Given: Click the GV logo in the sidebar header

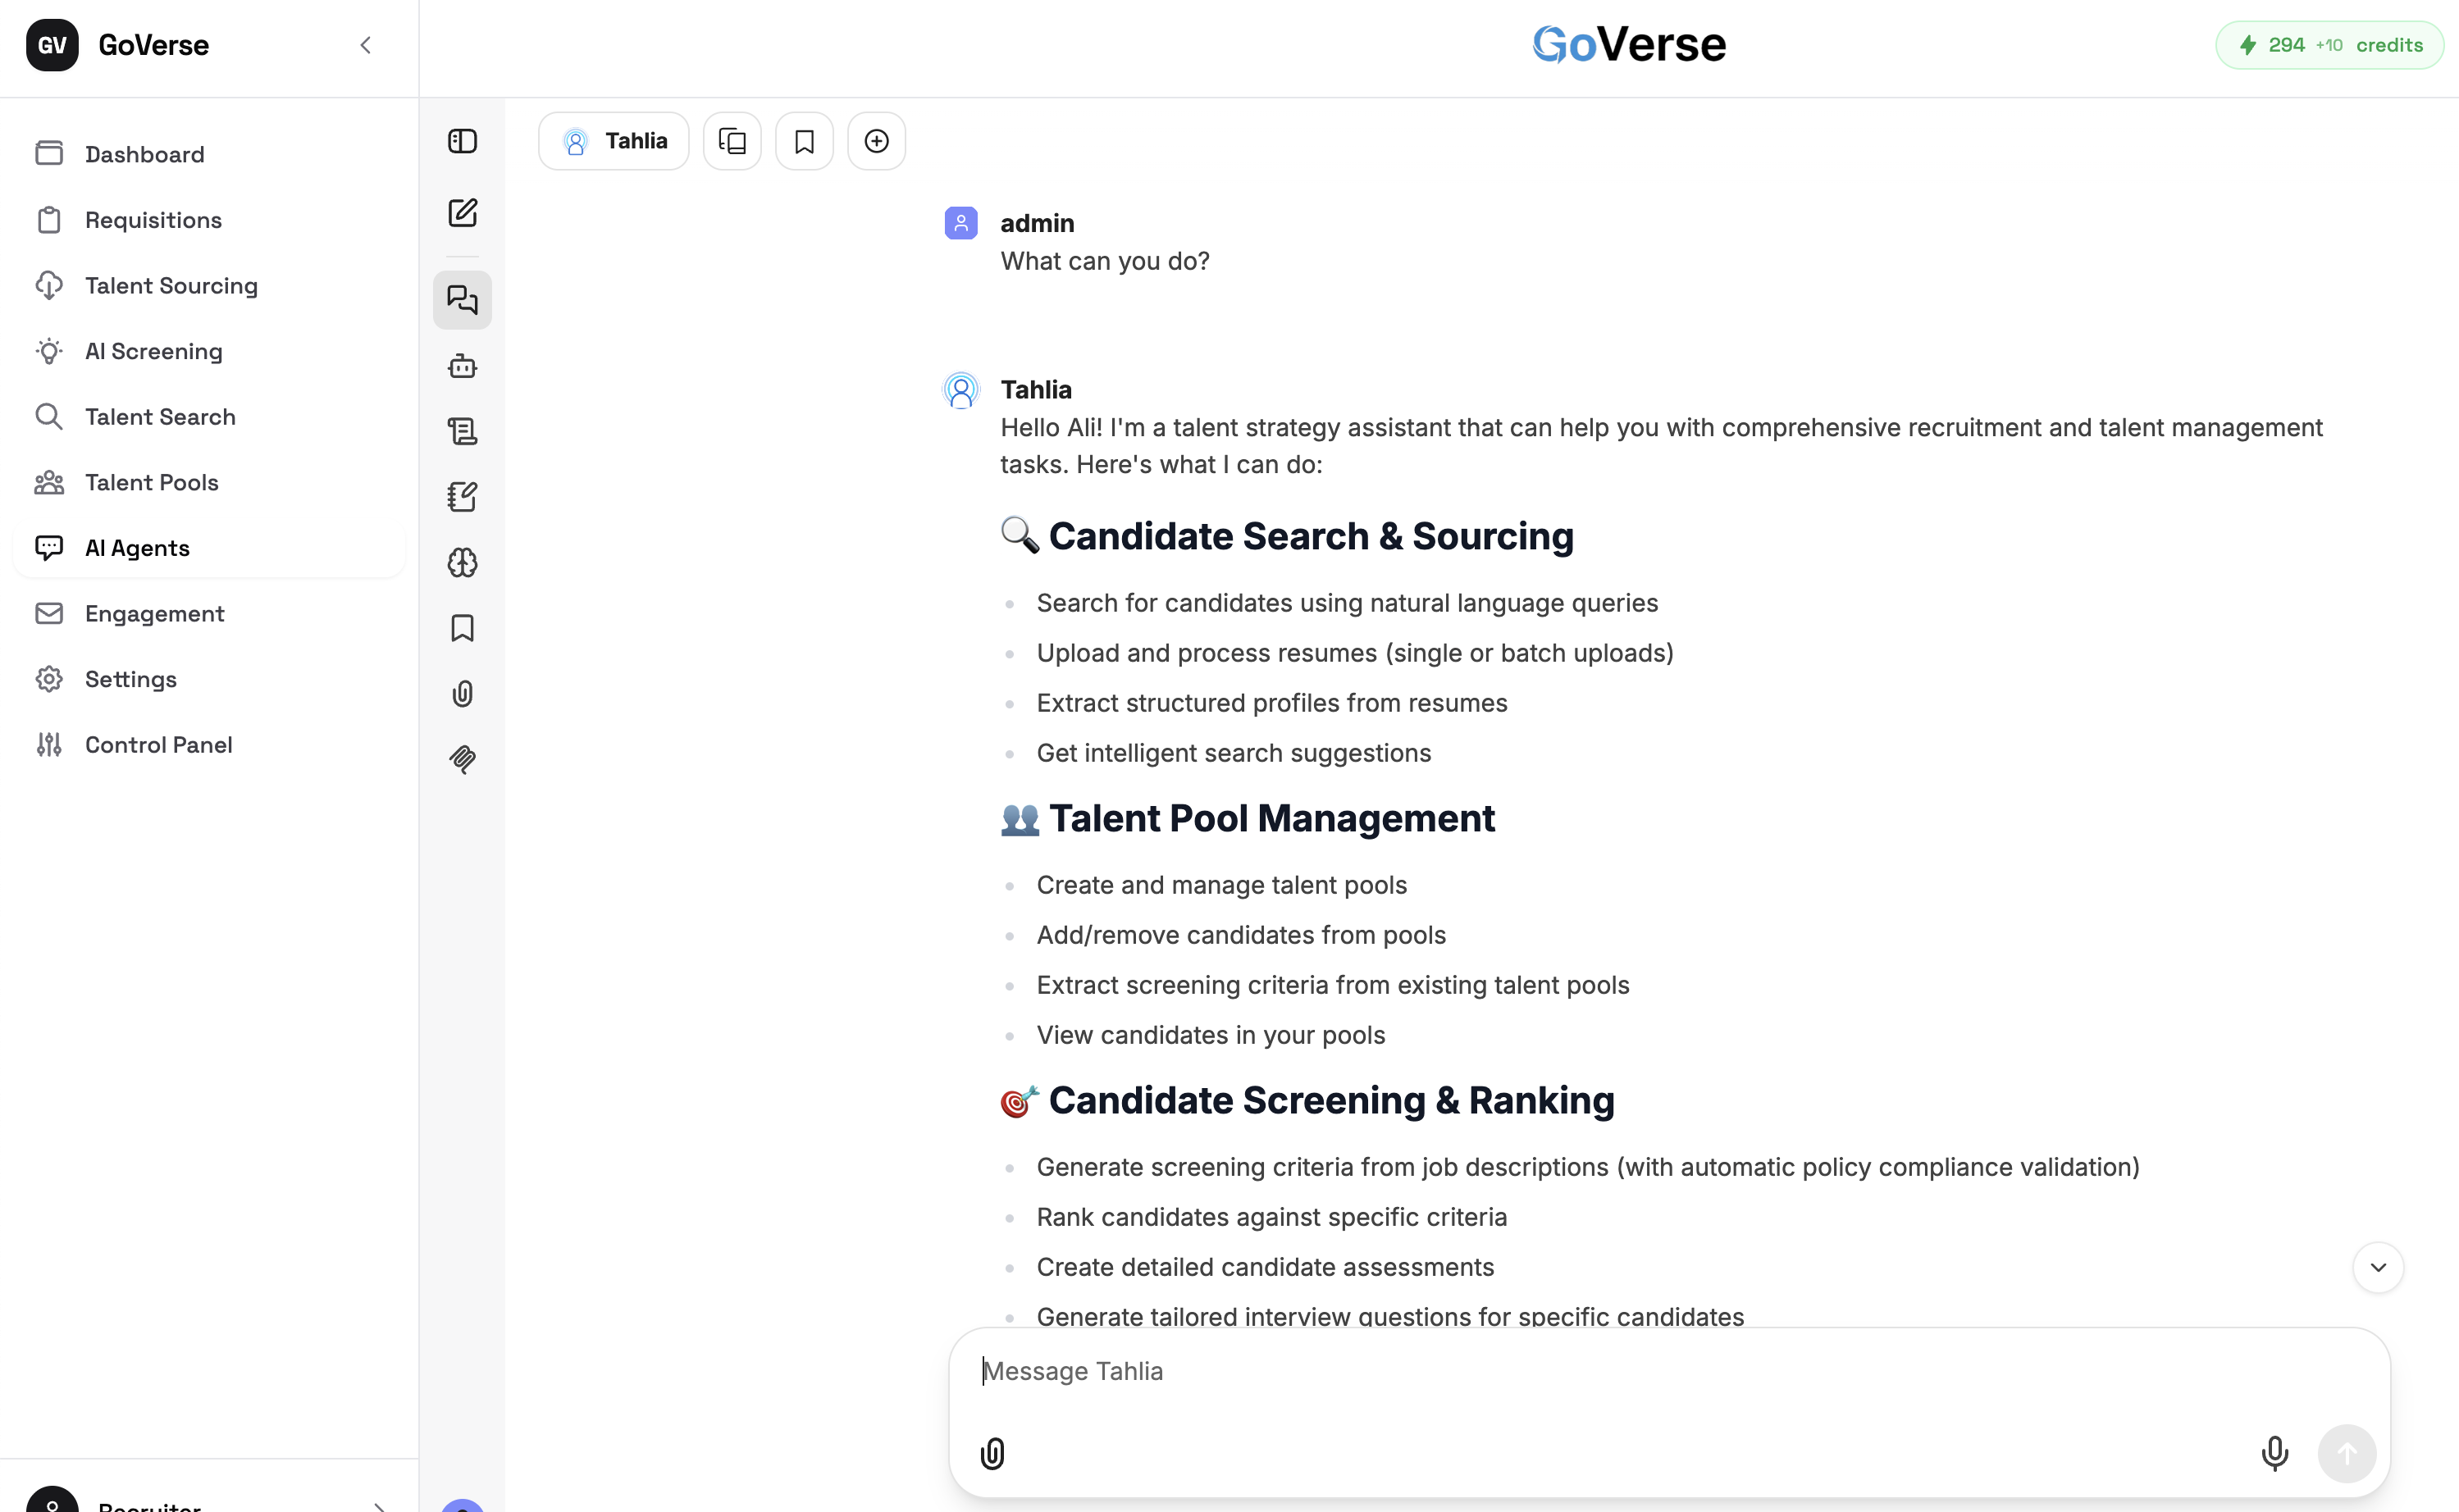Looking at the screenshot, I should point(52,45).
